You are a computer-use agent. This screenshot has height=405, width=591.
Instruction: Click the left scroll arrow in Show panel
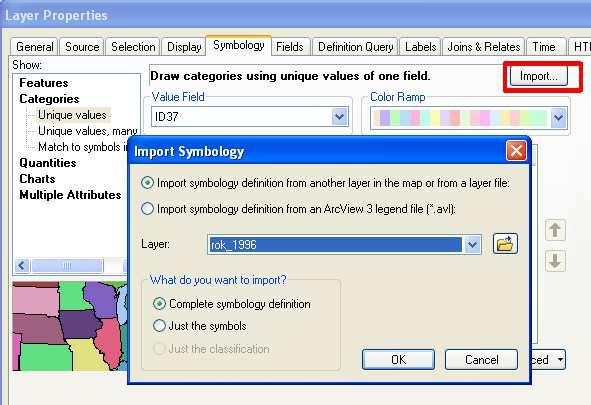click(x=22, y=266)
